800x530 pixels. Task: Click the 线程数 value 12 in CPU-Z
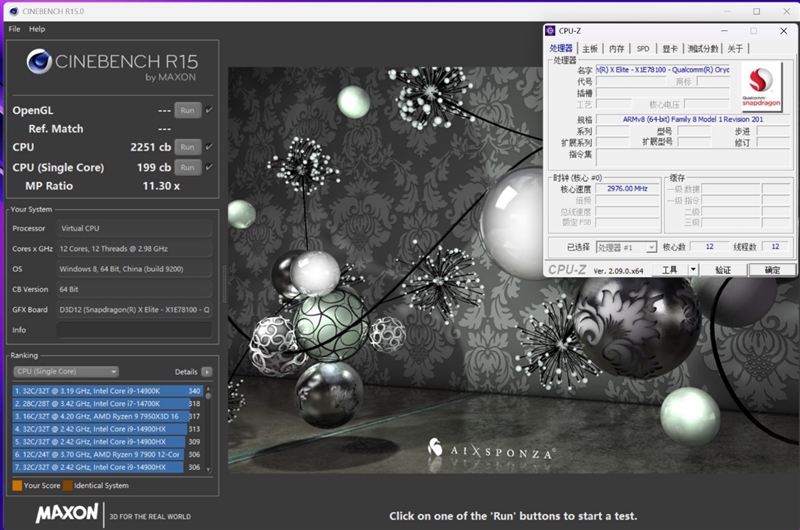[x=776, y=247]
